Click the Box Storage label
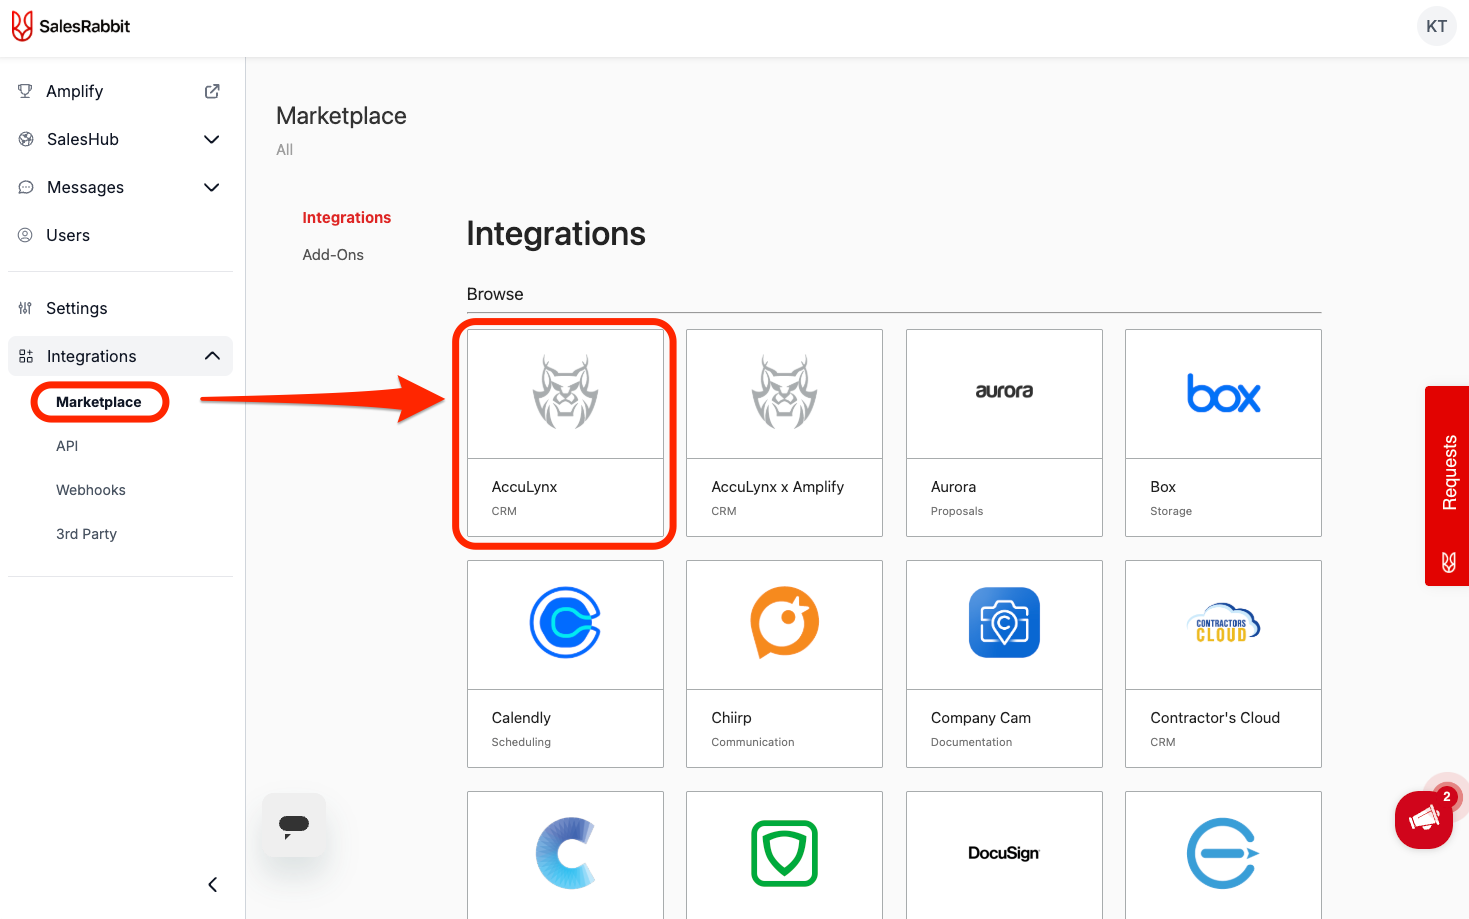 click(x=1171, y=511)
